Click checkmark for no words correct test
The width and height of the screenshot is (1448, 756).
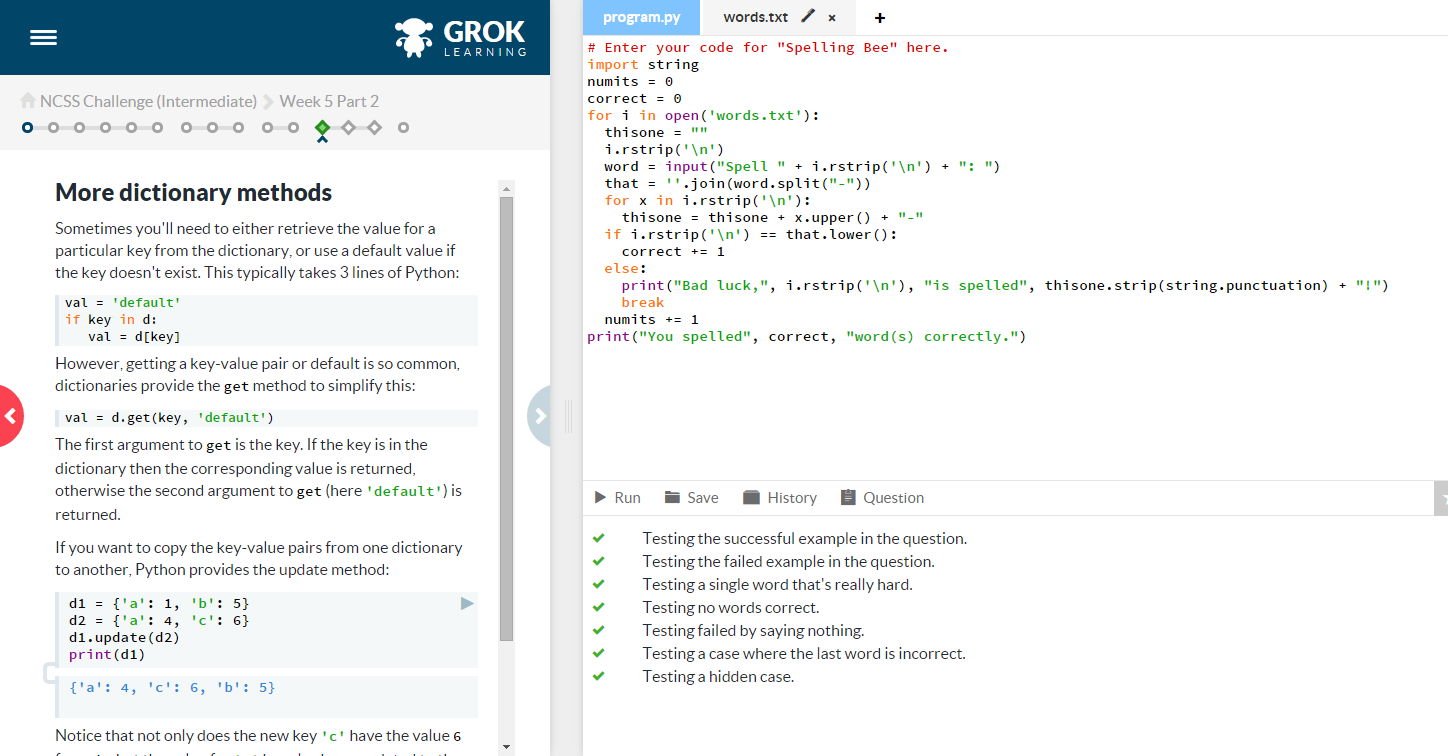(599, 607)
